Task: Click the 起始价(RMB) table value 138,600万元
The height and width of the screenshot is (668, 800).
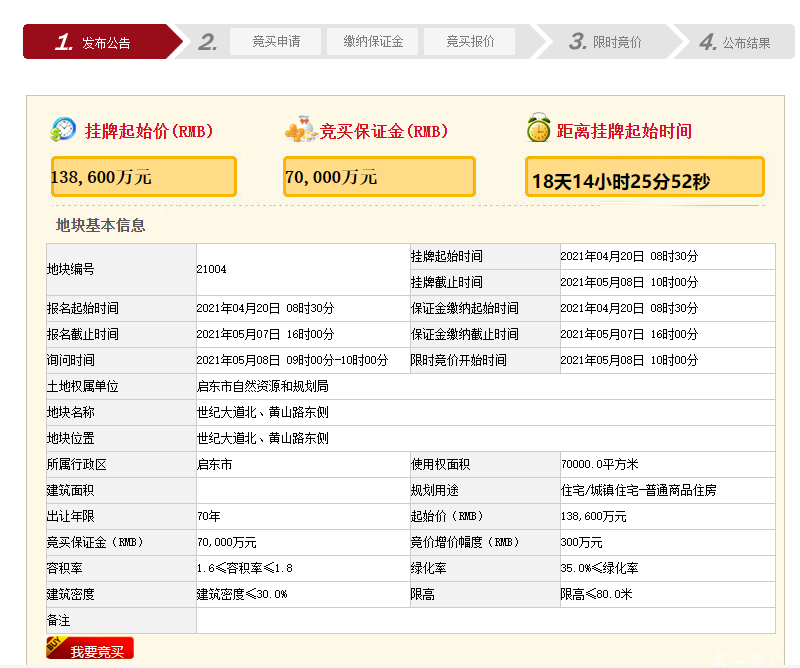Action: click(x=593, y=516)
